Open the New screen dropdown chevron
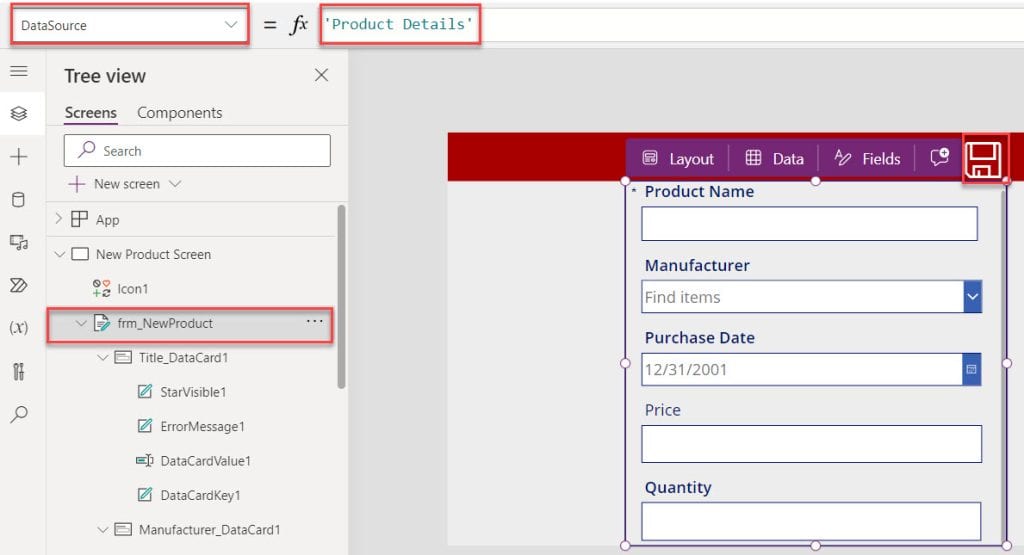This screenshot has height=555, width=1024. point(175,184)
